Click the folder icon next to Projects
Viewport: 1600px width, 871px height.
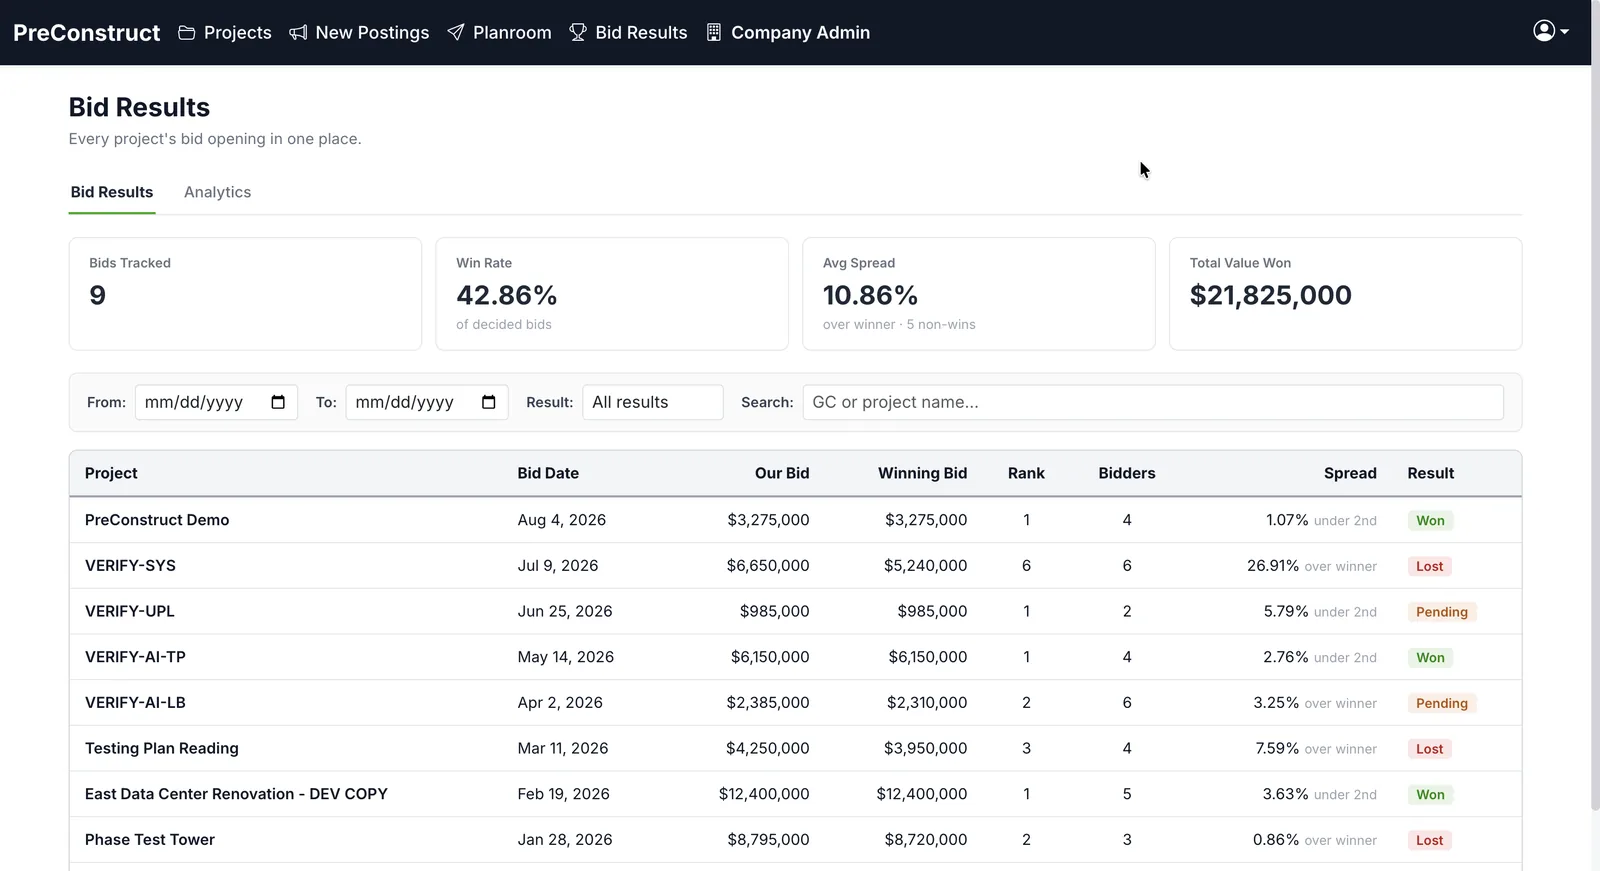click(x=186, y=33)
